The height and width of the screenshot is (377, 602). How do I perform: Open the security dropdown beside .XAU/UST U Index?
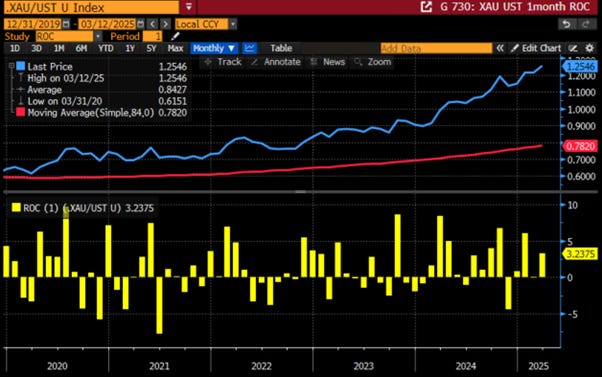[x=189, y=7]
